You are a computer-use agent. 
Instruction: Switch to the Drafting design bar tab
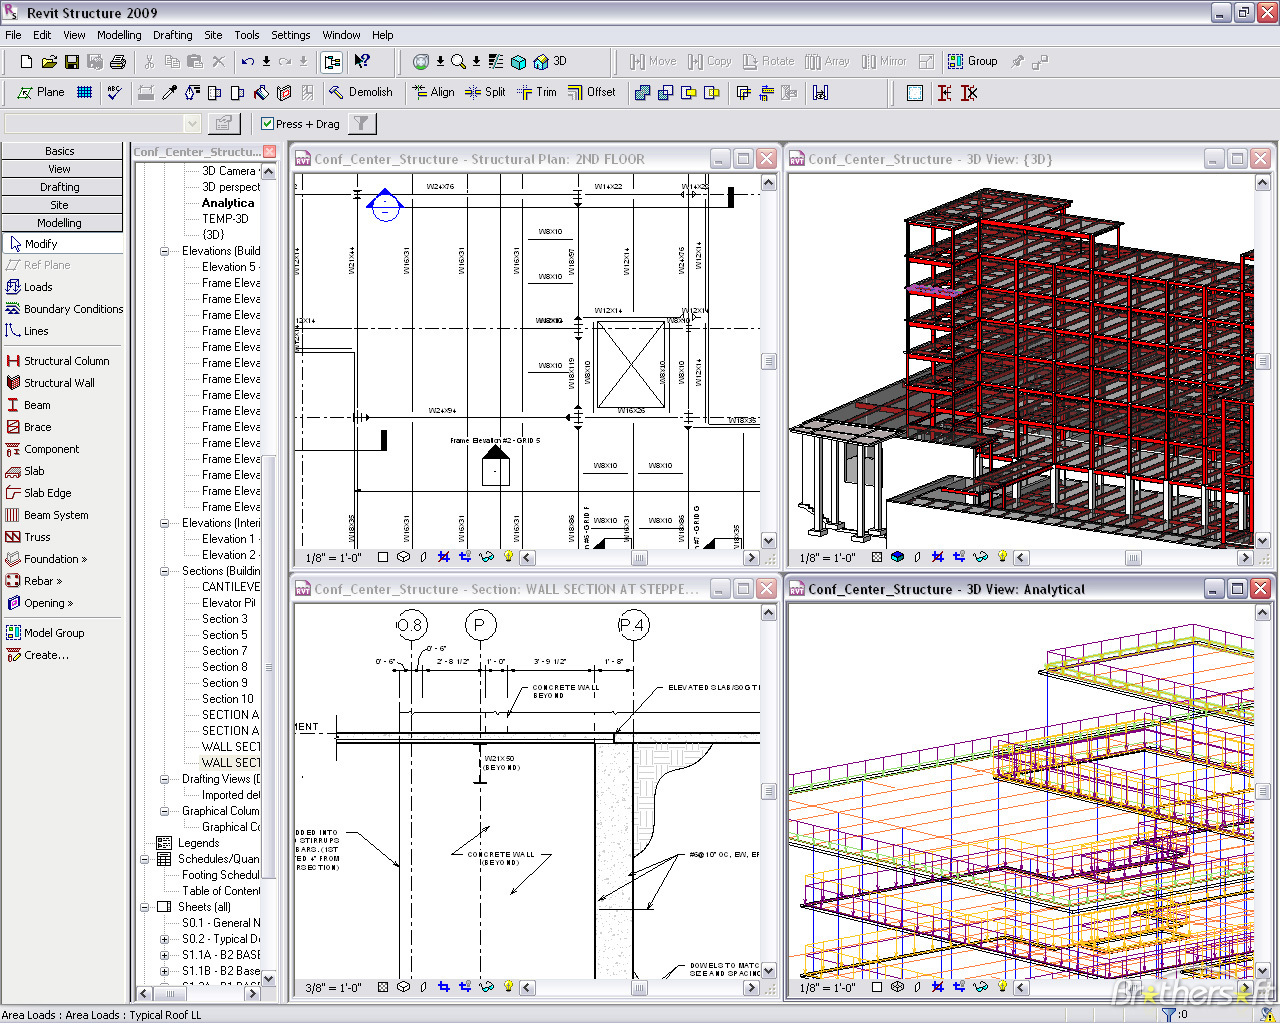[x=60, y=187]
